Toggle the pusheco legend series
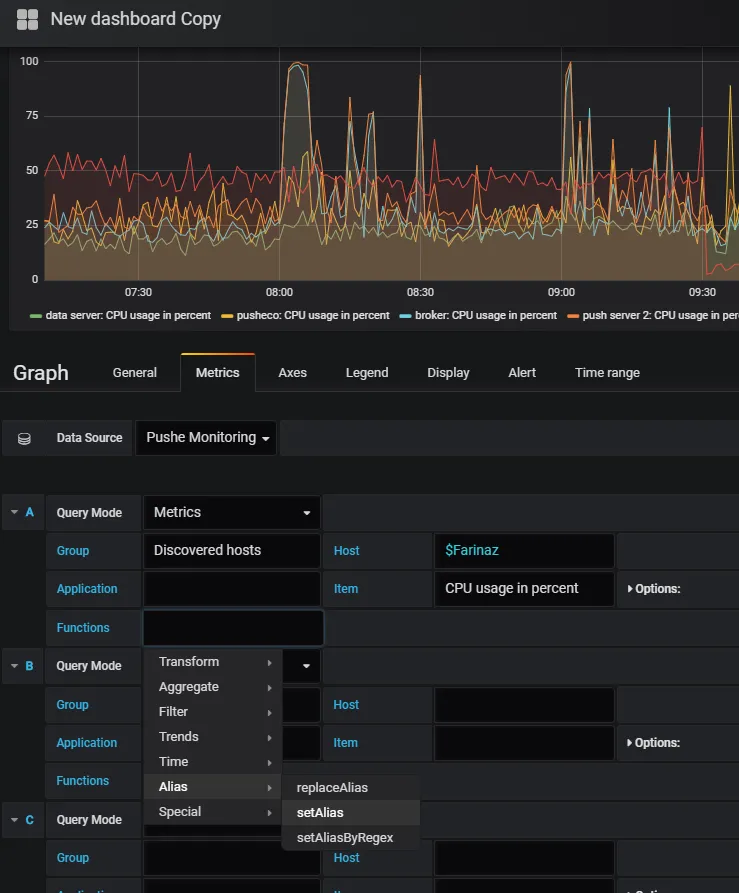Viewport: 739px width, 893px height. click(306, 316)
